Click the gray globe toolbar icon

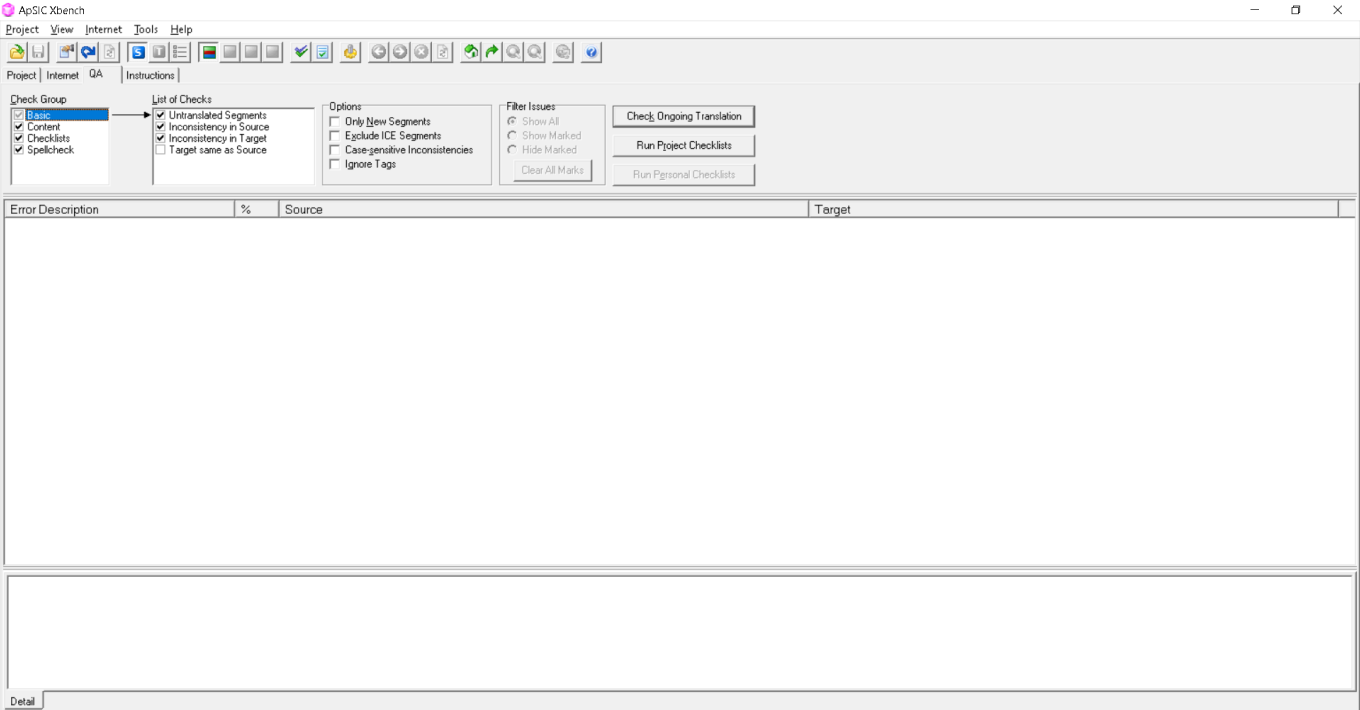(563, 52)
